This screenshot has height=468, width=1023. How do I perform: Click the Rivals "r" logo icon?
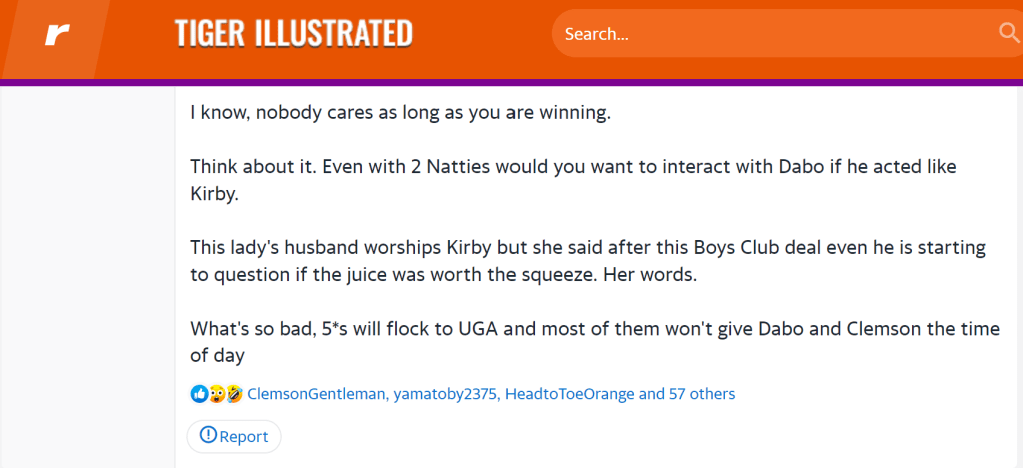pos(57,36)
